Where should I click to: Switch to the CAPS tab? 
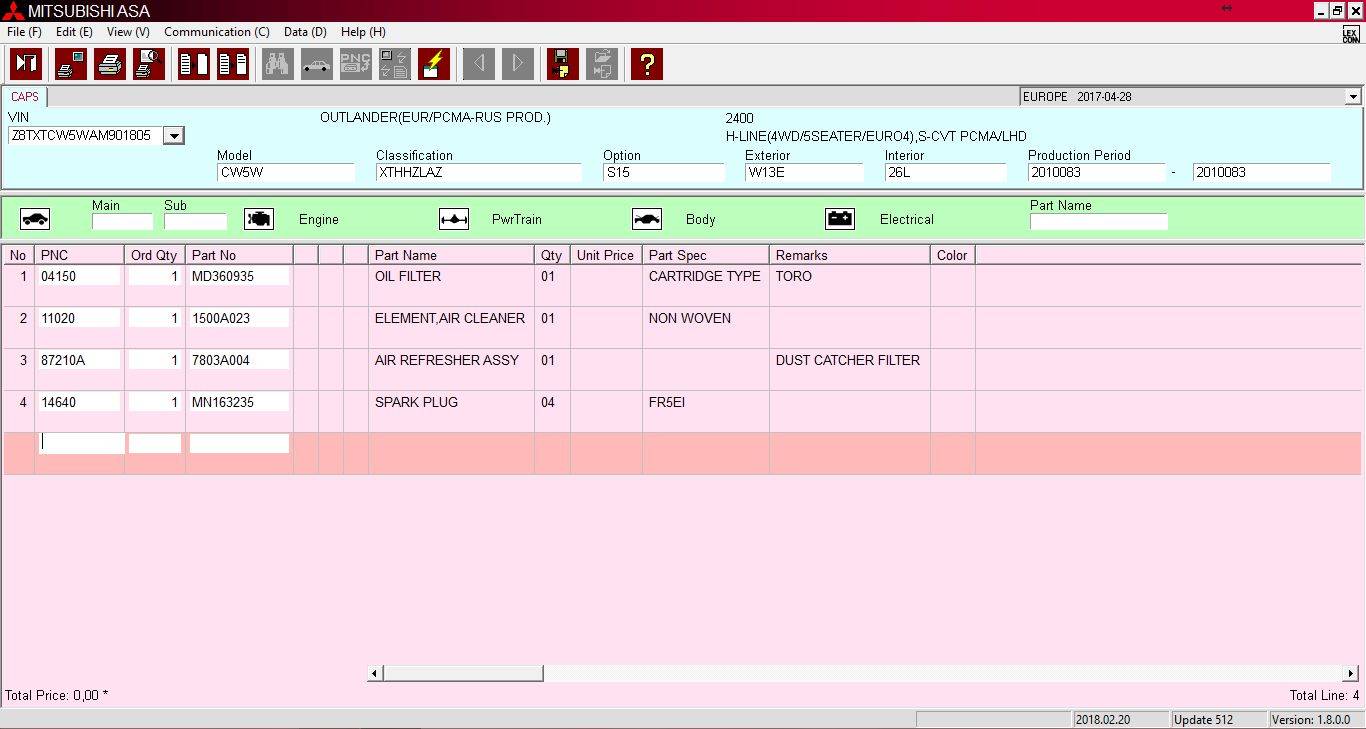25,97
